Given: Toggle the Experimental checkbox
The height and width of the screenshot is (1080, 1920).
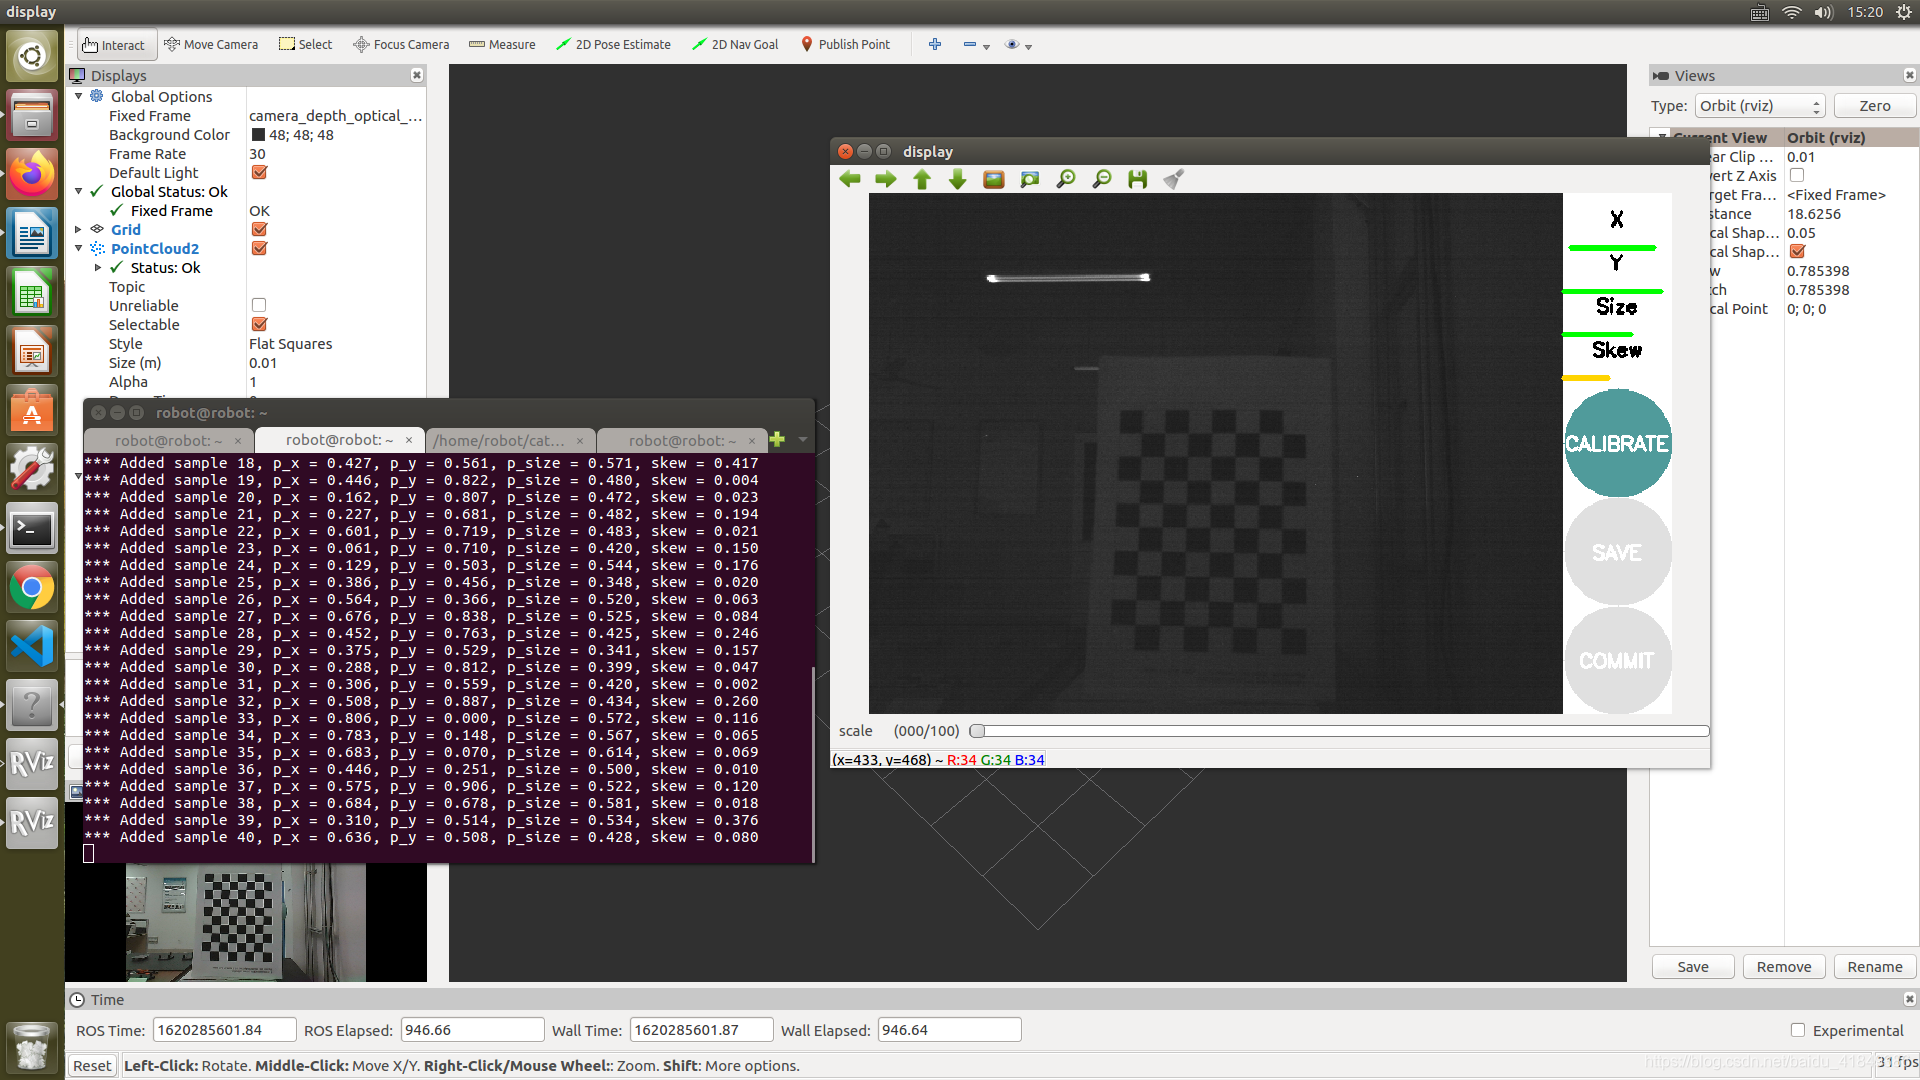Looking at the screenshot, I should (1798, 1030).
